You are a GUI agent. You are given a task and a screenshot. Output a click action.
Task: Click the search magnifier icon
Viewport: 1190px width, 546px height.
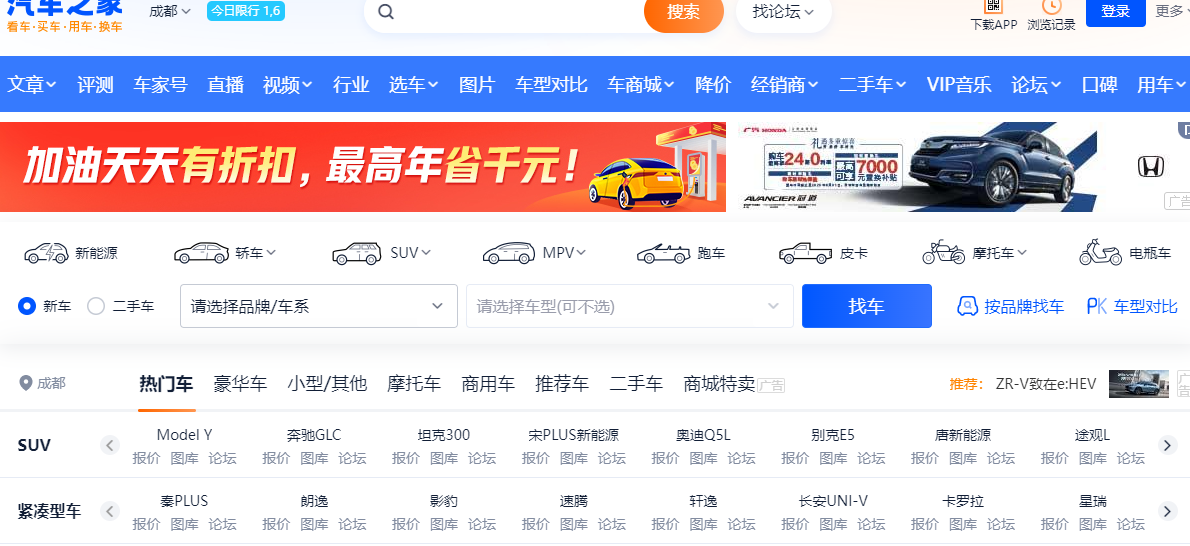[386, 11]
